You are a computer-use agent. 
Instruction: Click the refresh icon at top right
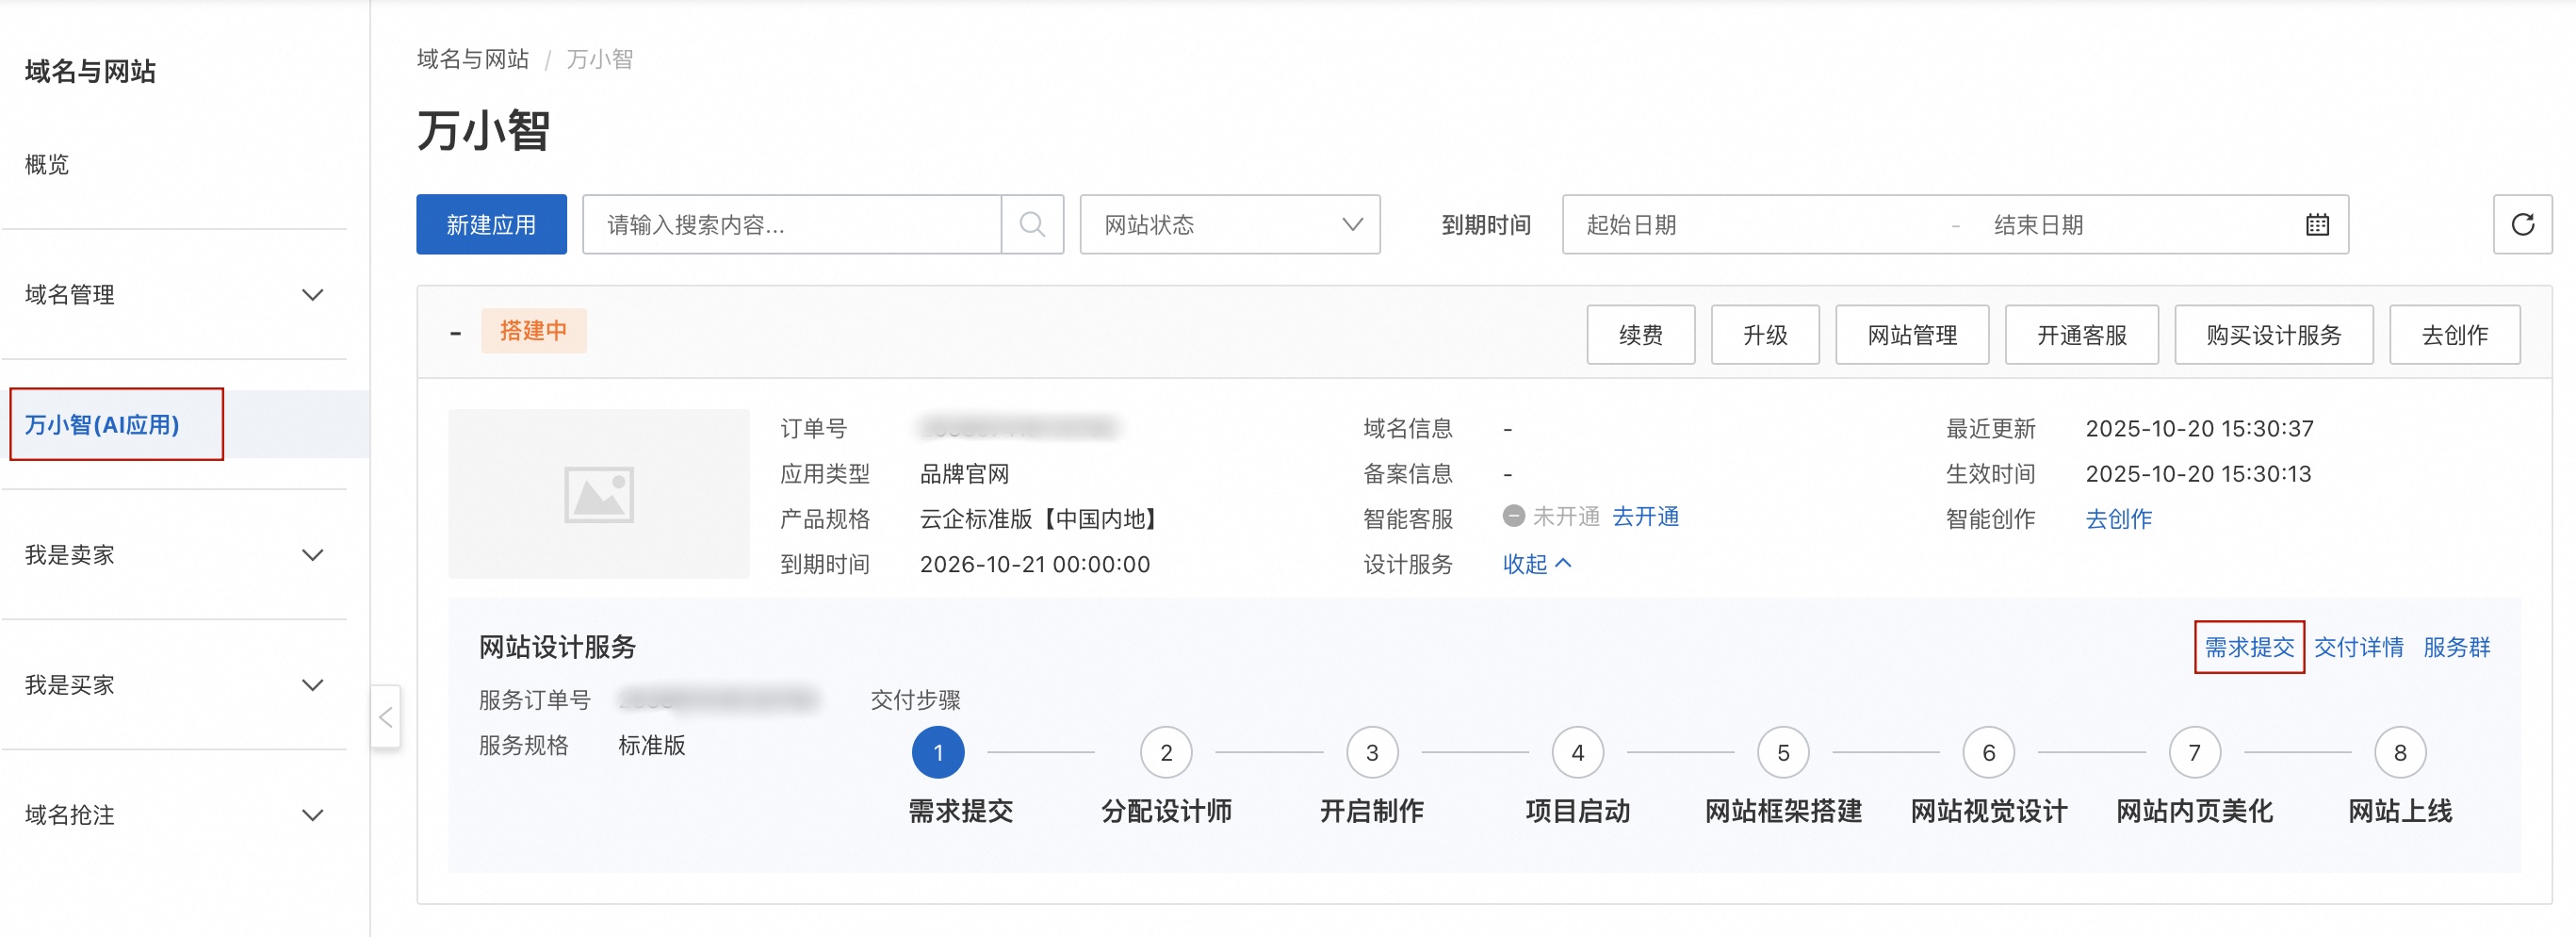pyautogui.click(x=2523, y=224)
